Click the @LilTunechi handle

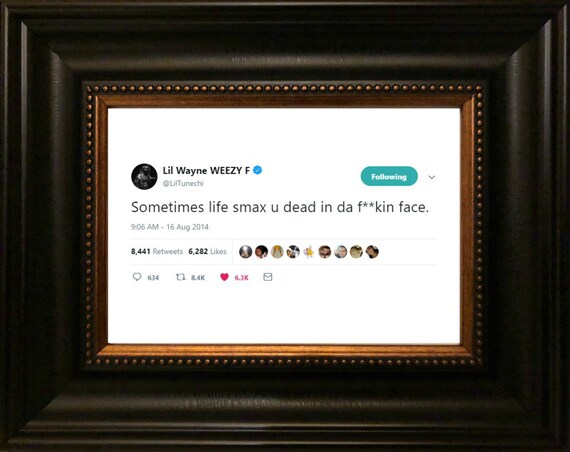pyautogui.click(x=183, y=183)
